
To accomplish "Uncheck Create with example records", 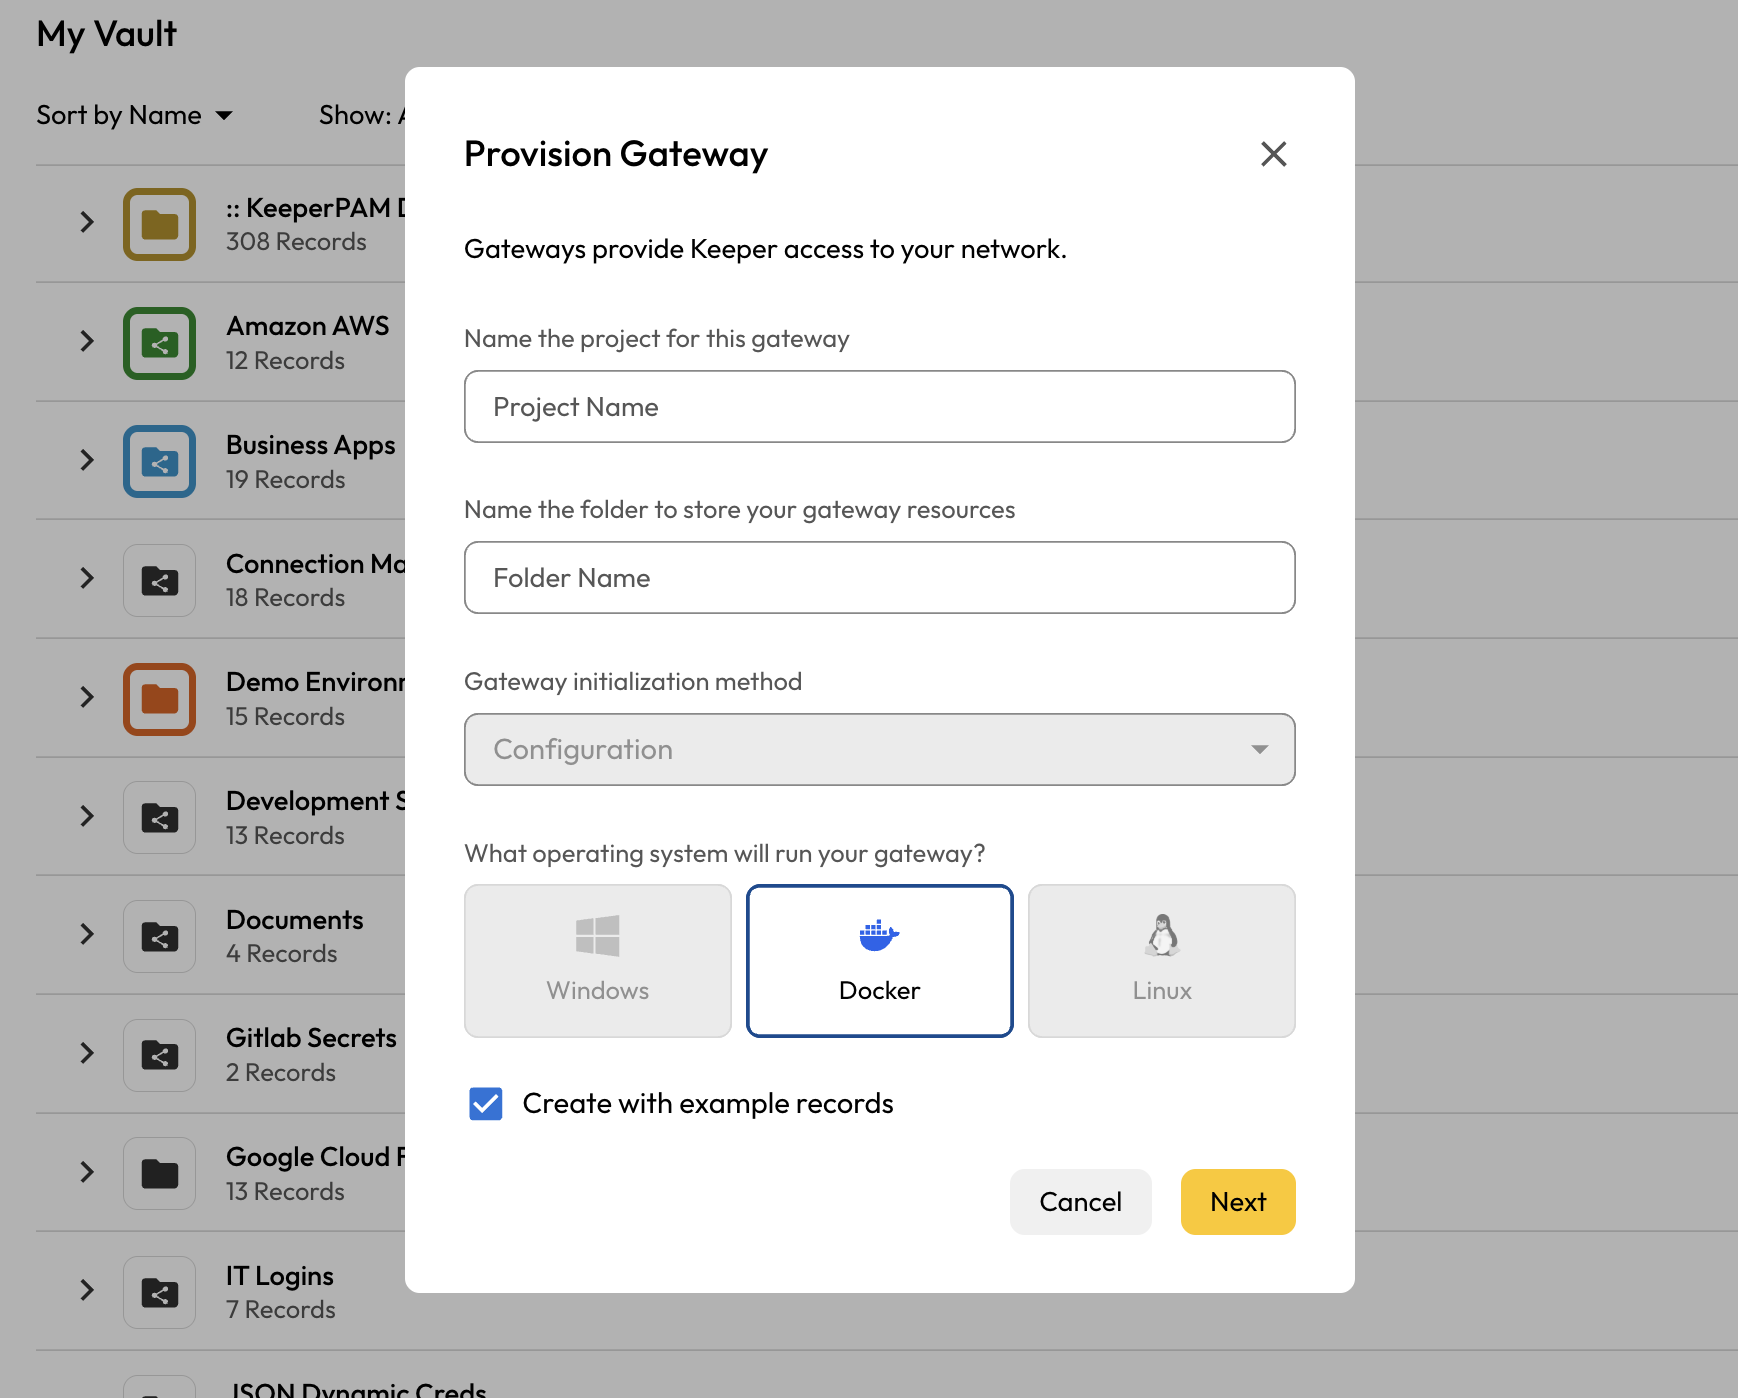I will pos(486,1104).
